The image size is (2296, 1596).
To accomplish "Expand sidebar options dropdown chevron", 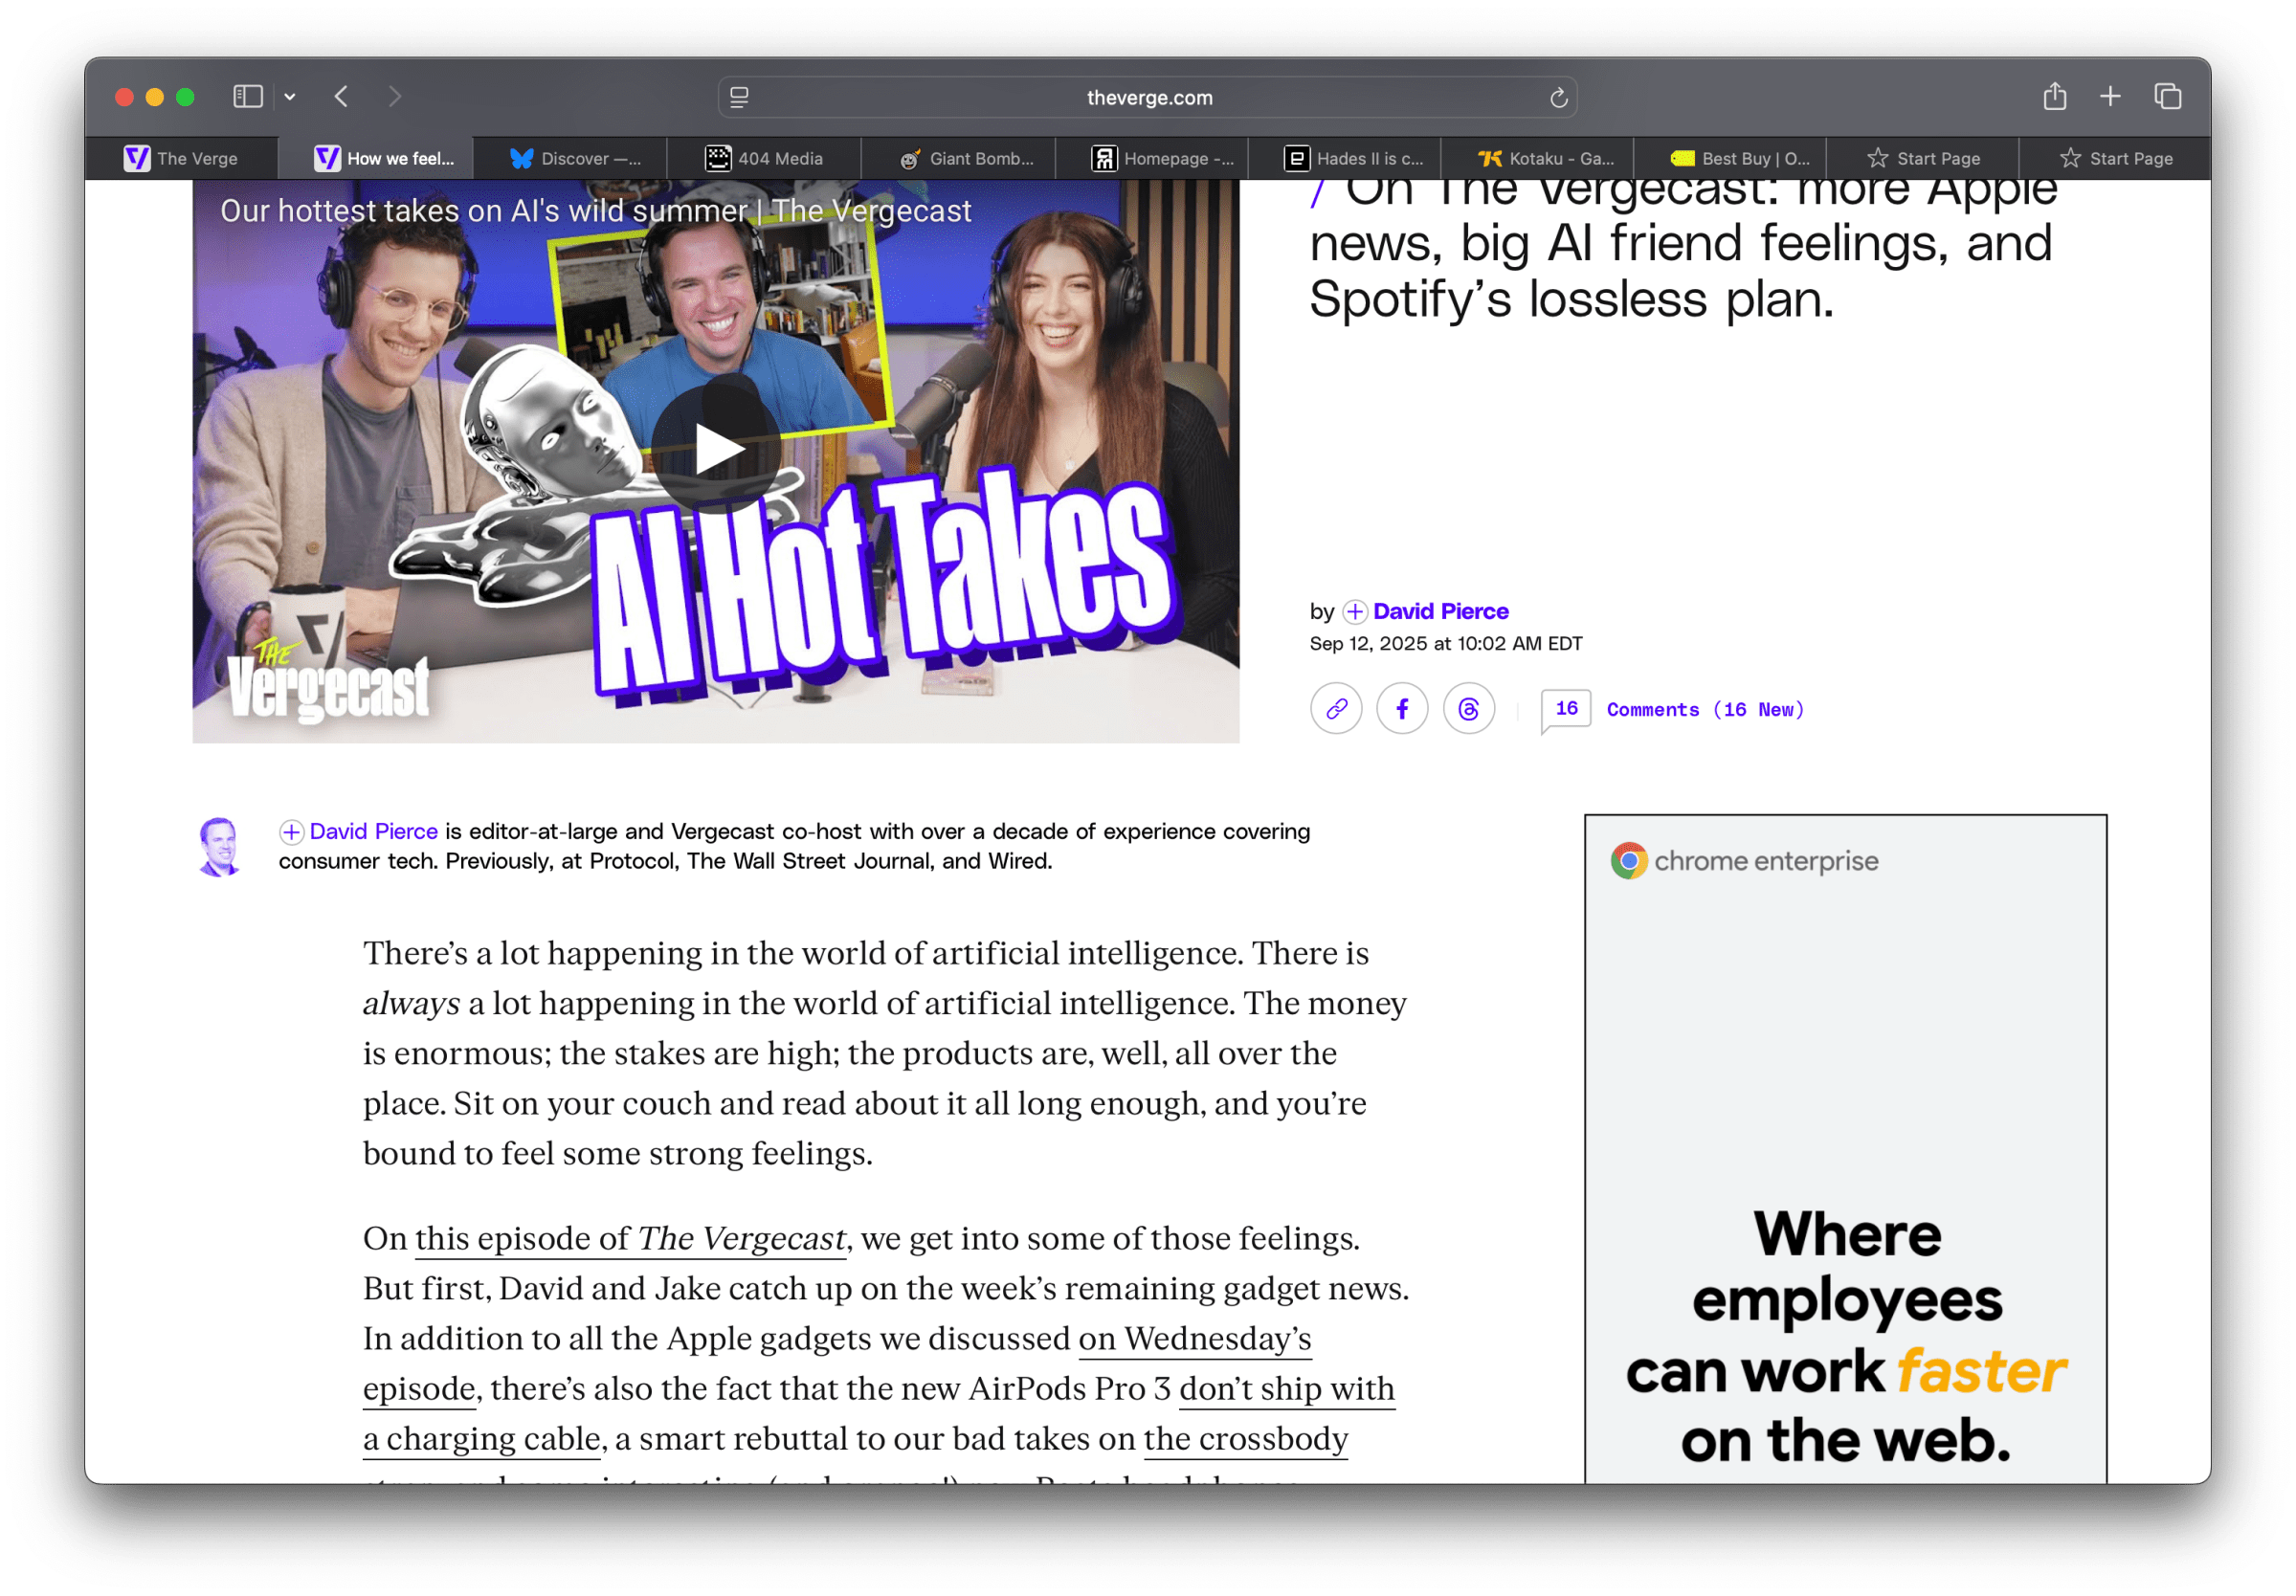I will tap(290, 97).
